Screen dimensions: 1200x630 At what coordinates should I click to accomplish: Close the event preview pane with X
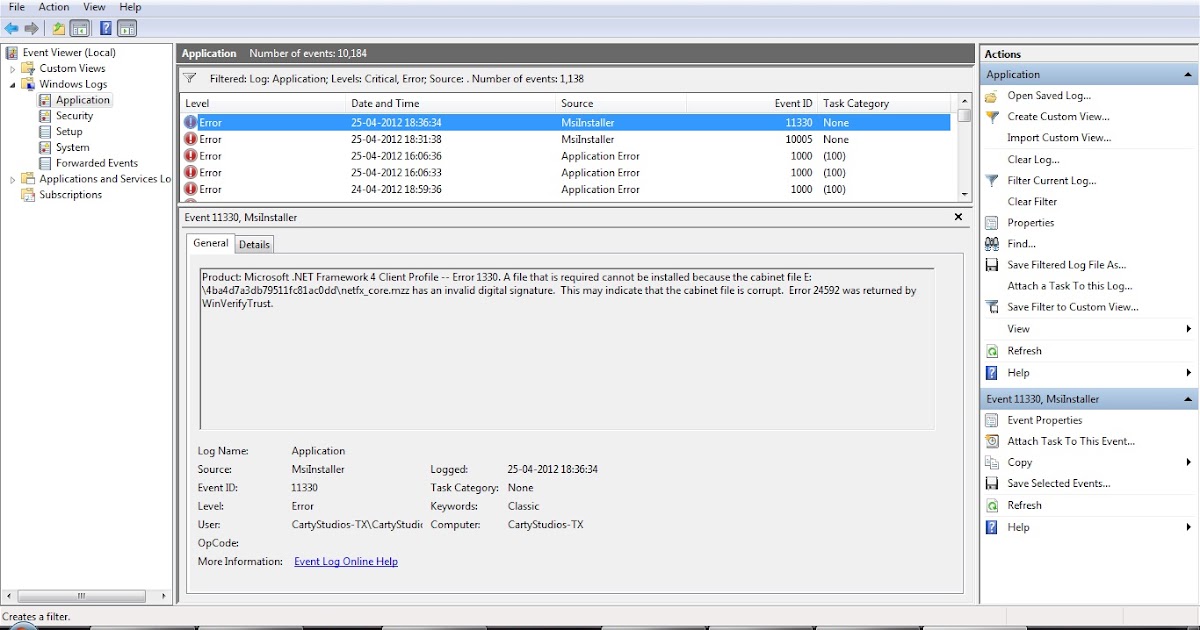point(958,217)
